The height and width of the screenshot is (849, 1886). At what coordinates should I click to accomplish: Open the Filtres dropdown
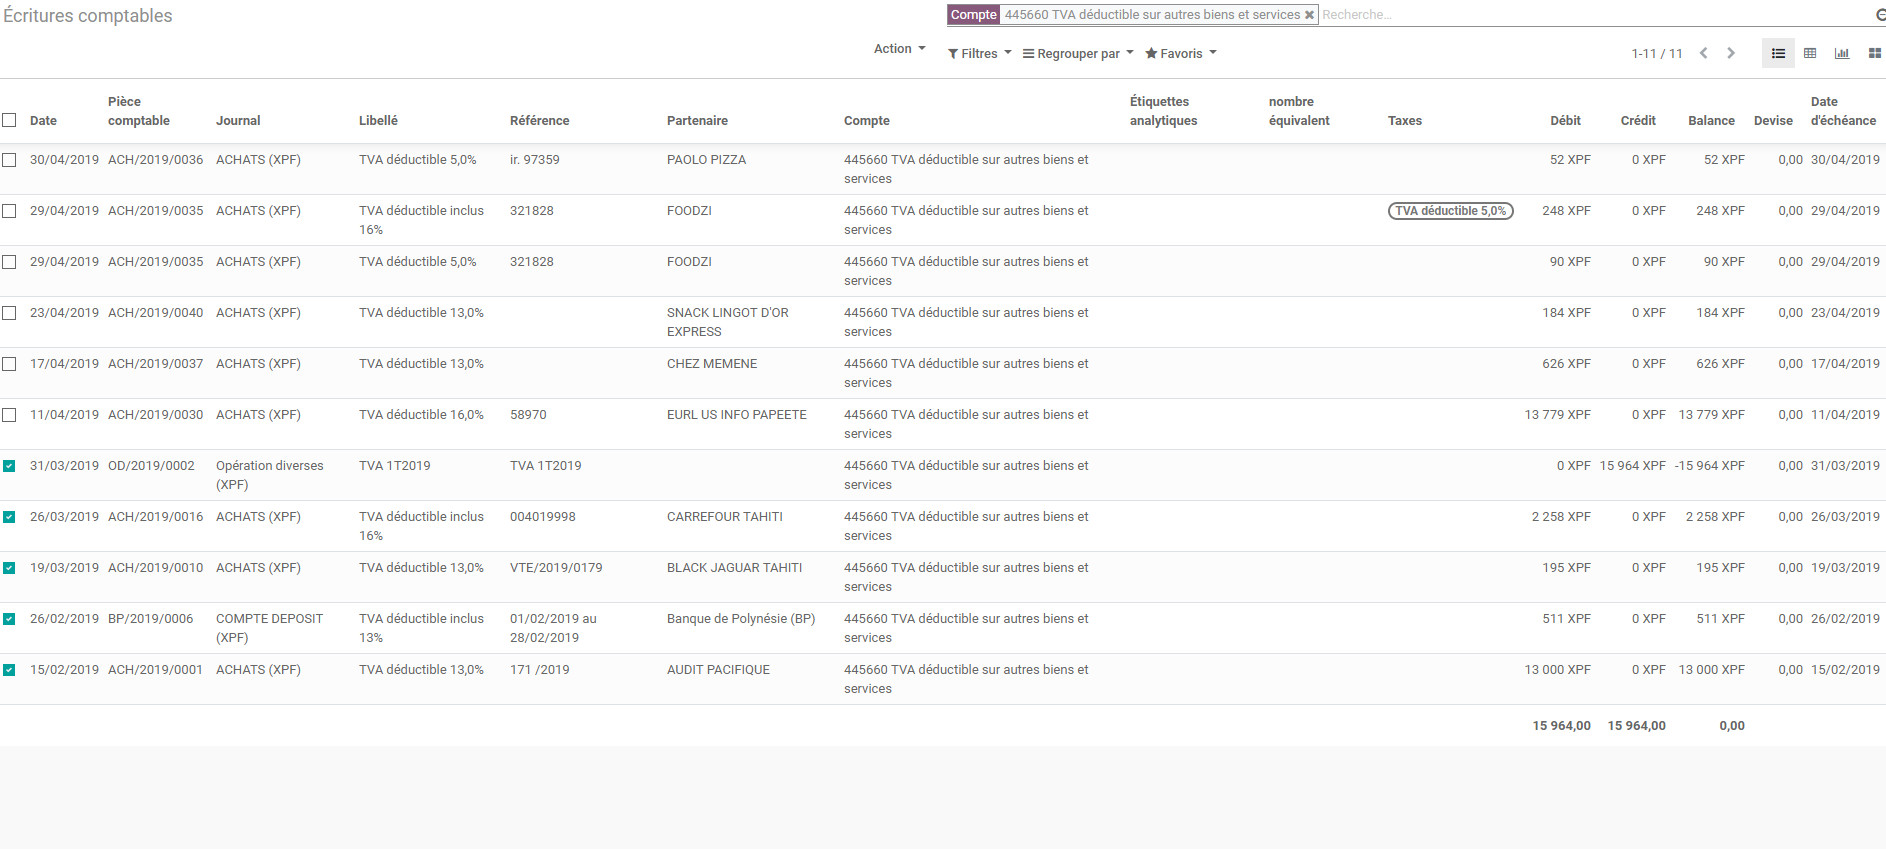(x=979, y=53)
